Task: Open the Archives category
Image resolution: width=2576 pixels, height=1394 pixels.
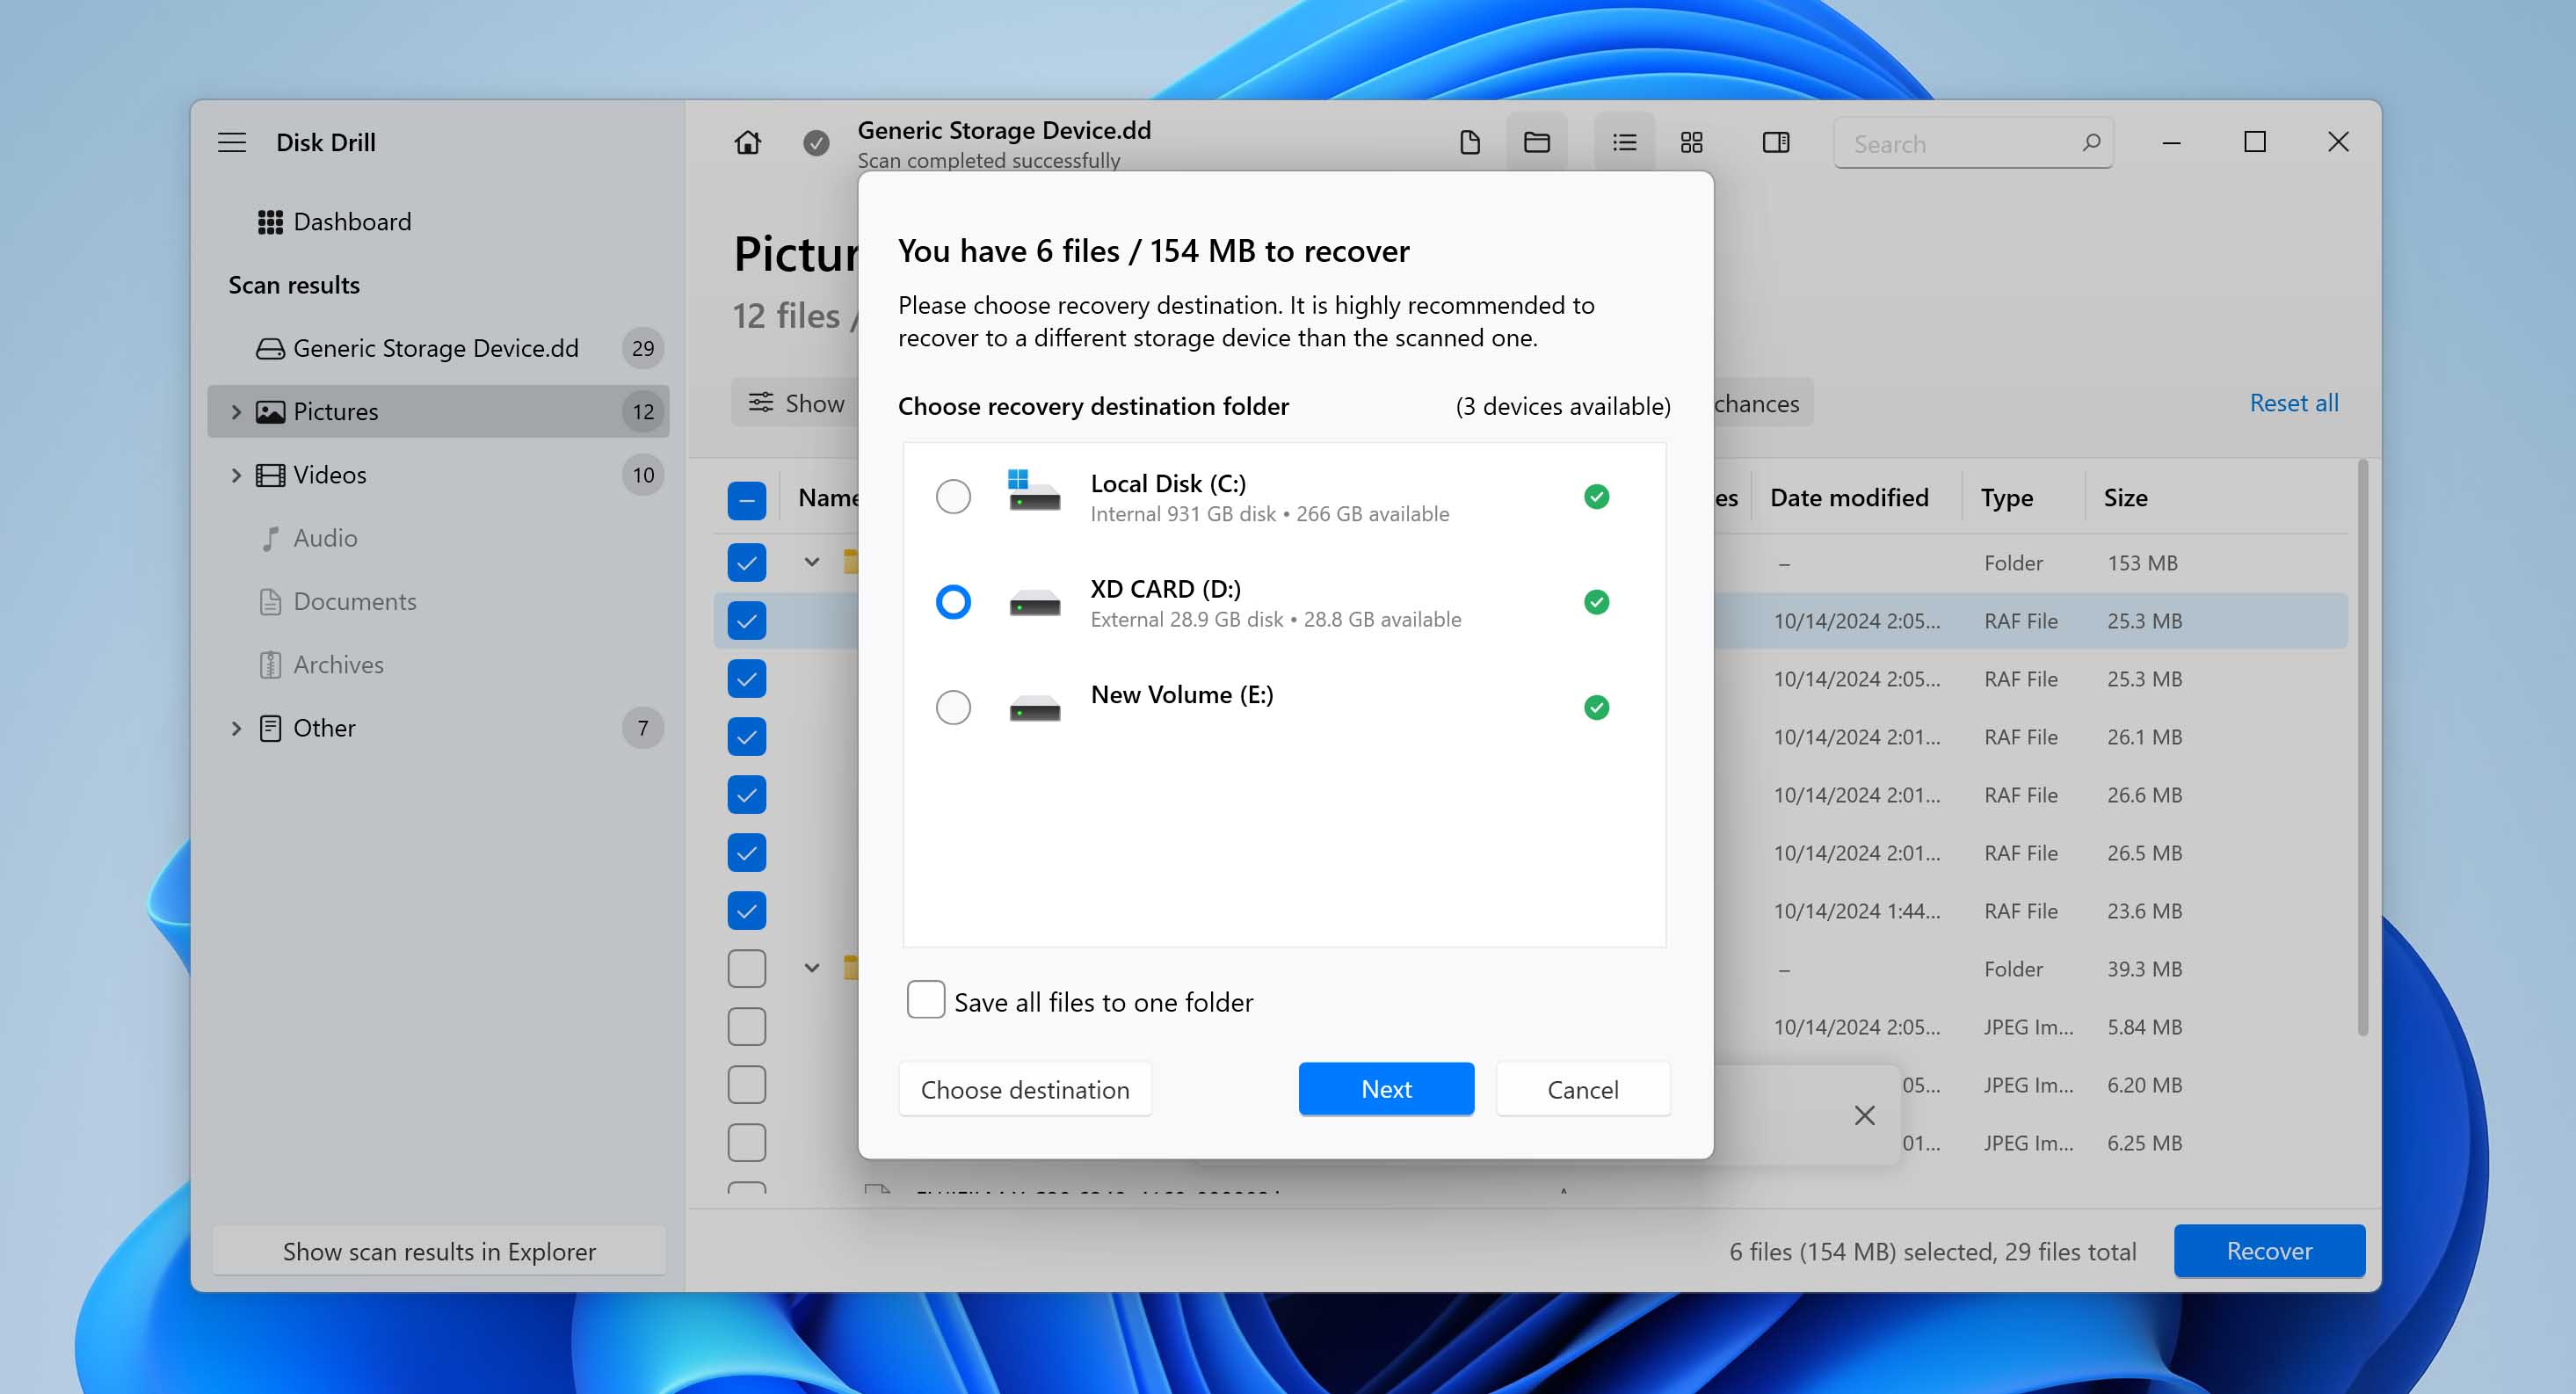Action: [437, 665]
